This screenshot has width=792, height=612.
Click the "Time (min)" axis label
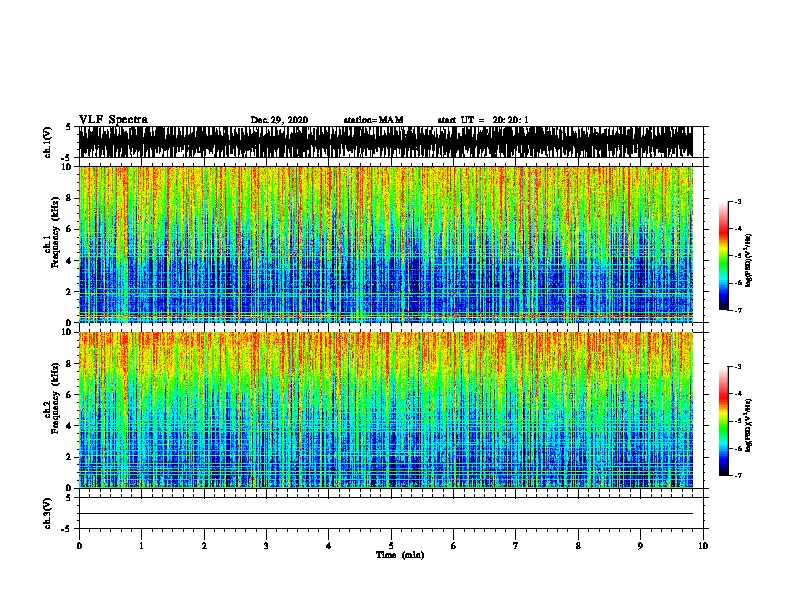pyautogui.click(x=400, y=555)
